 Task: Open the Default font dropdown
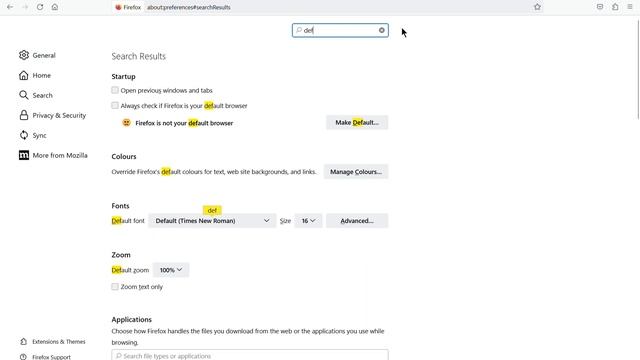[x=212, y=221]
